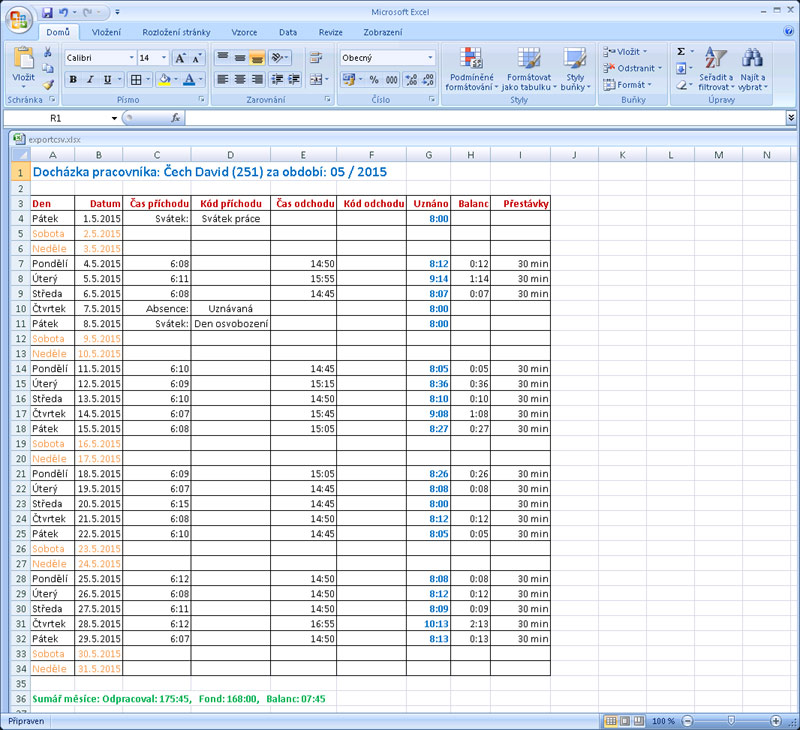This screenshot has width=800, height=730.
Task: Open the Calibri font name dropdown
Action: click(130, 58)
